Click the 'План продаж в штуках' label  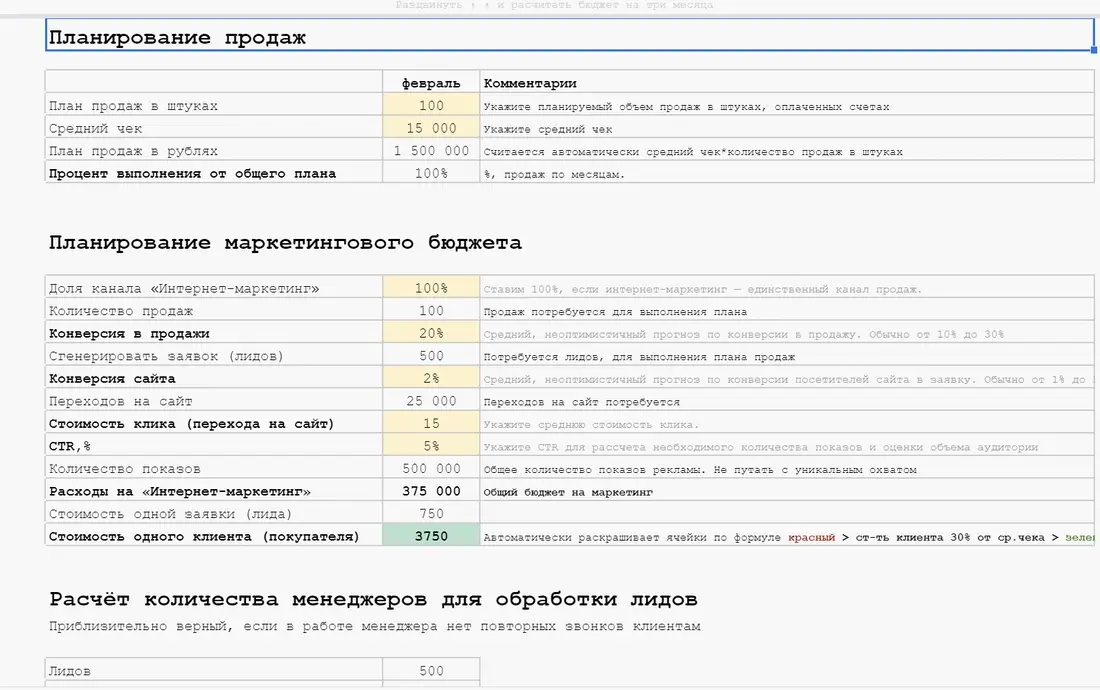(133, 106)
